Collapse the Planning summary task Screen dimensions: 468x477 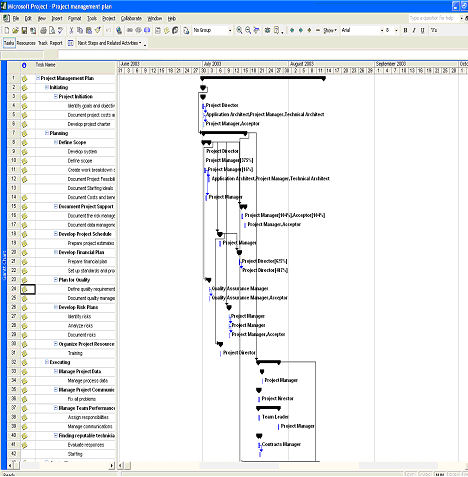47,133
